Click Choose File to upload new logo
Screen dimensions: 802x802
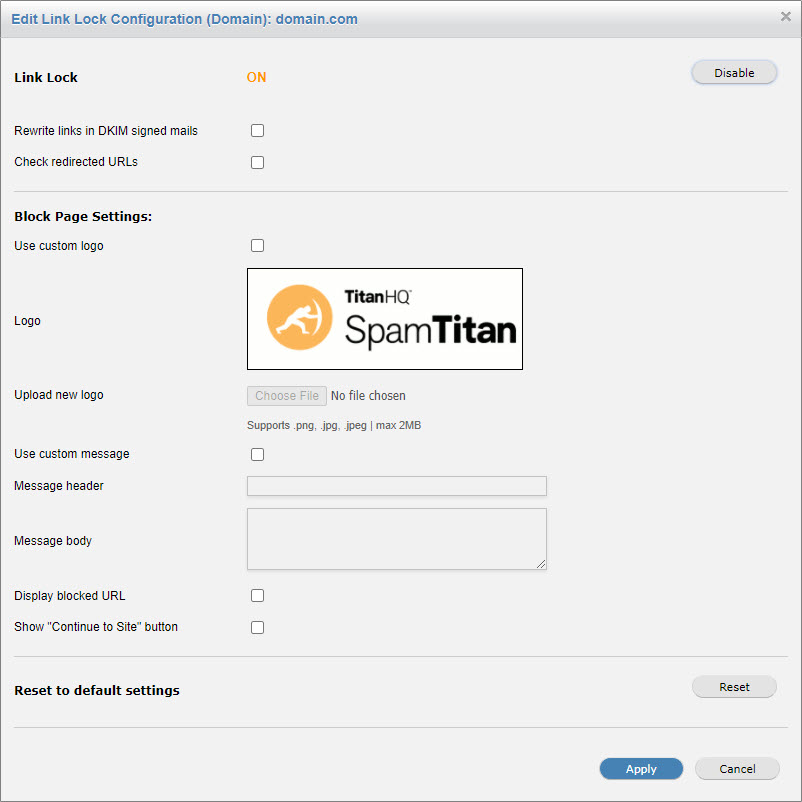[286, 395]
